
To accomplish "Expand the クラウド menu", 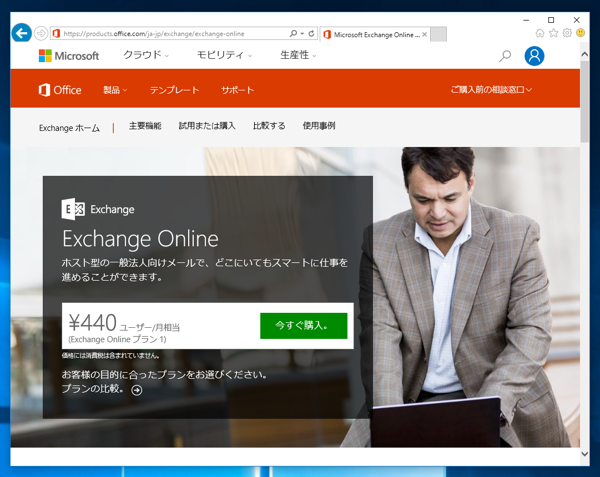I will pos(146,55).
